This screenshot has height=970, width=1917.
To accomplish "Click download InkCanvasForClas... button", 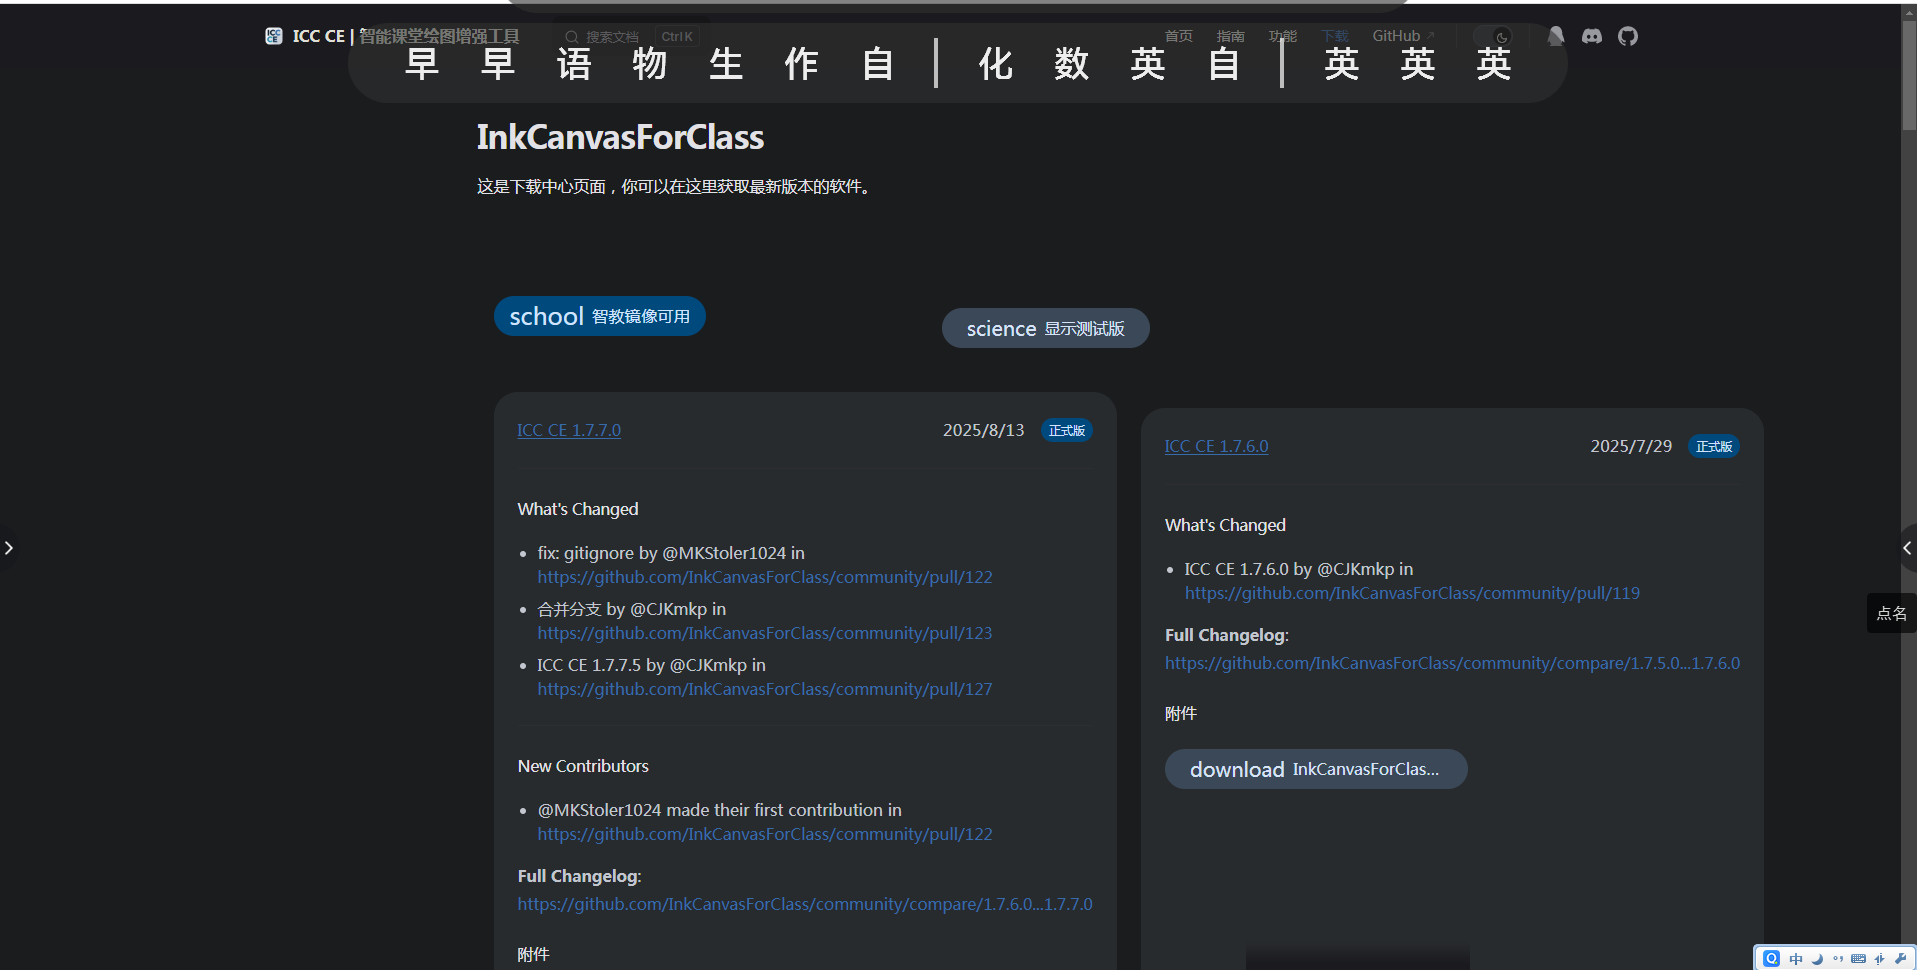I will [x=1316, y=769].
